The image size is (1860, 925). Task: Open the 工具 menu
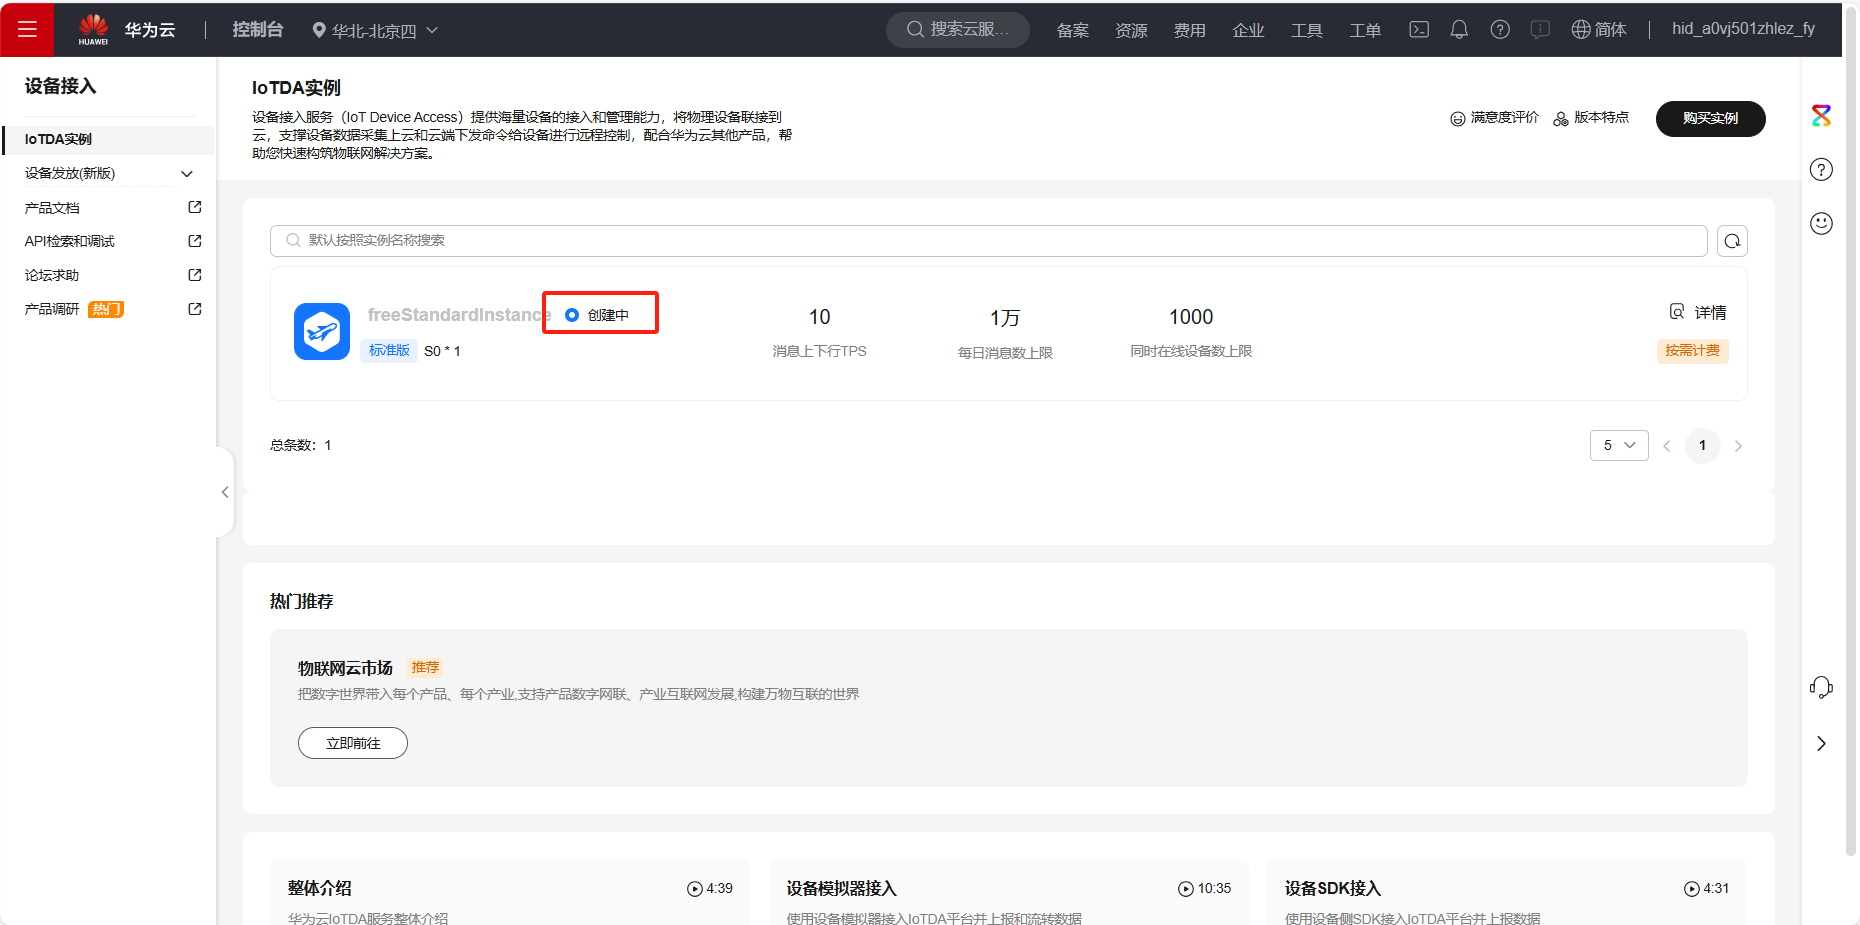tap(1306, 30)
